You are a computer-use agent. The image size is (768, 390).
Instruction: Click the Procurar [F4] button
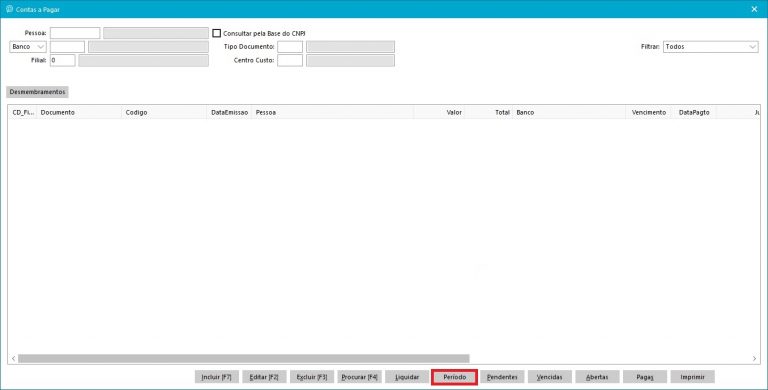(360, 377)
